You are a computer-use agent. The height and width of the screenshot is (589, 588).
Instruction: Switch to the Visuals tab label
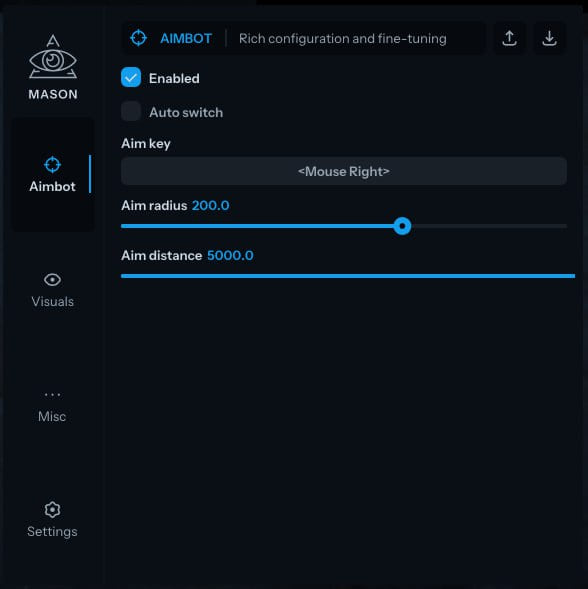click(x=53, y=302)
